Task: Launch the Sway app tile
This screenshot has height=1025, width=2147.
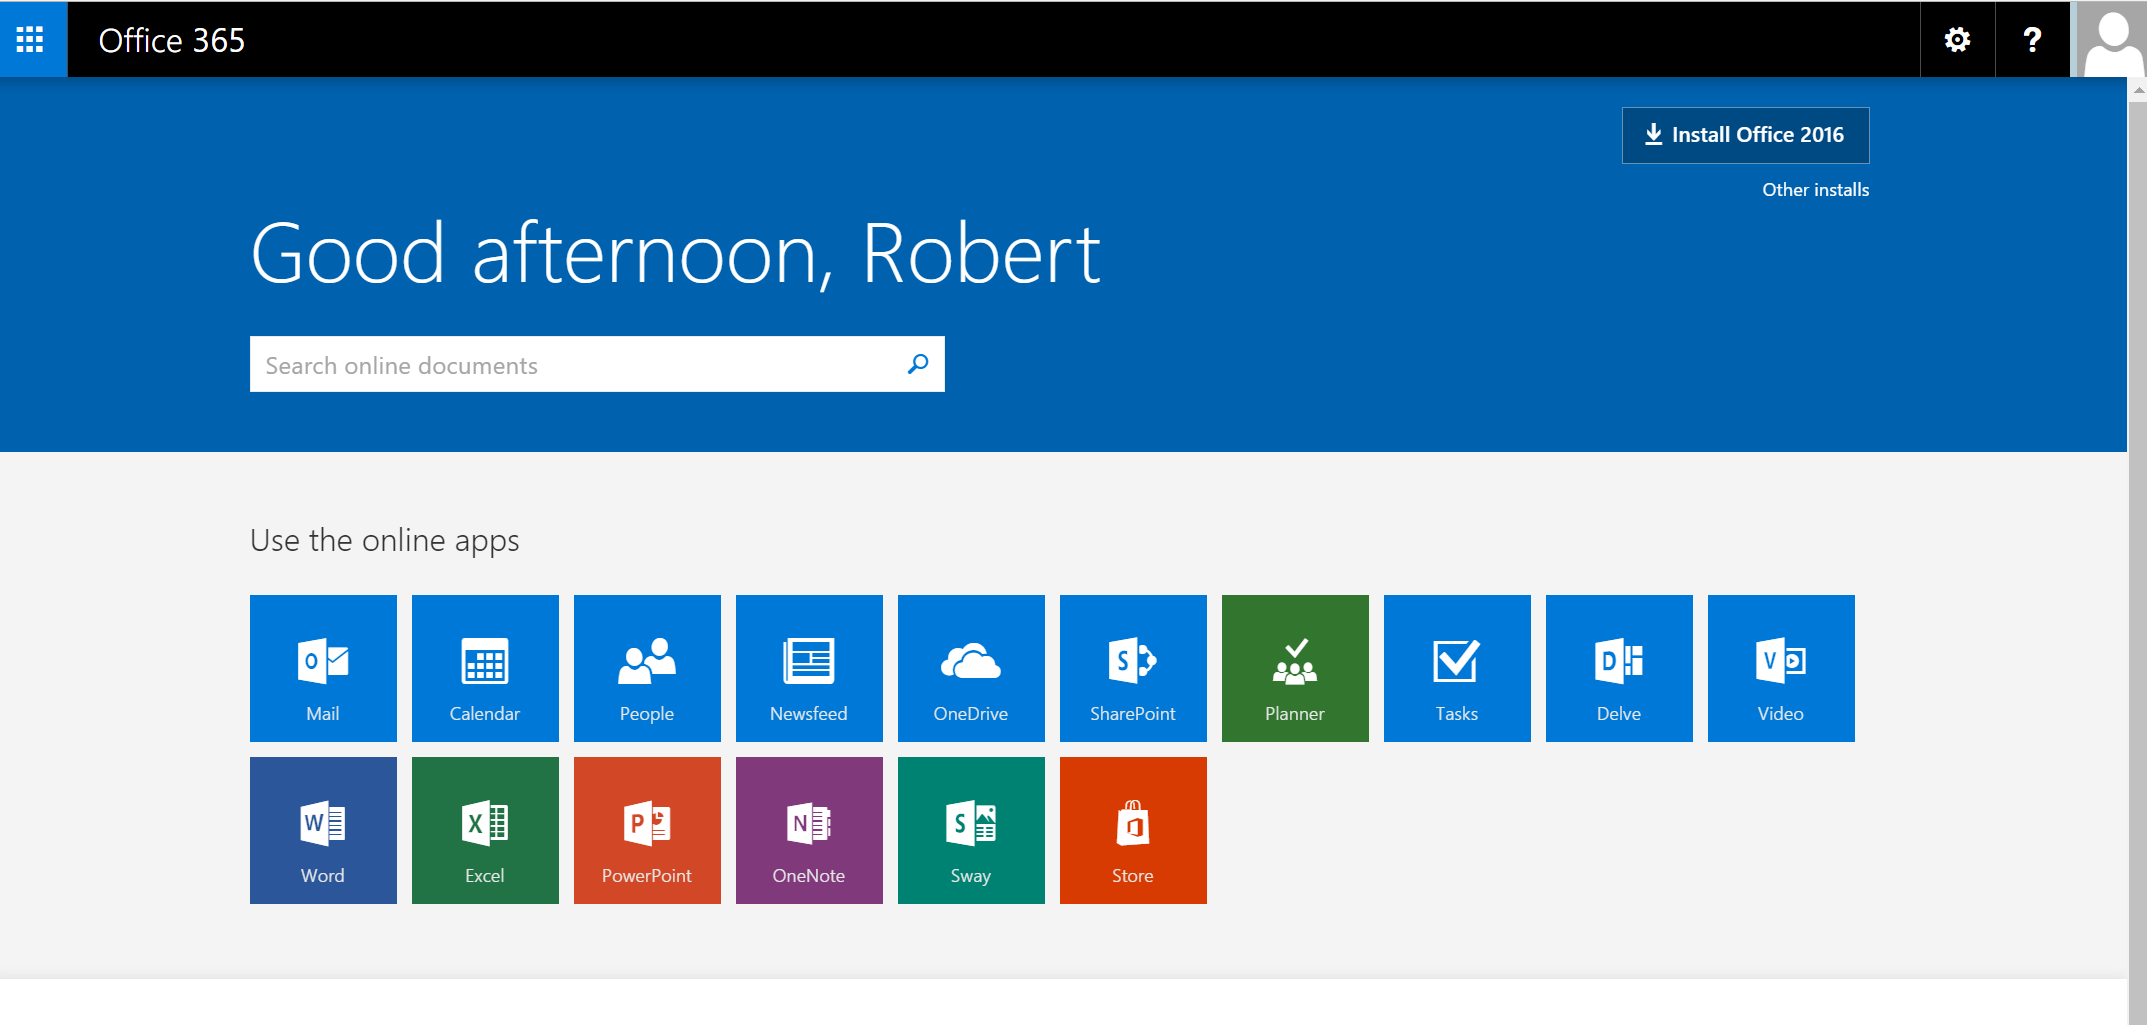Action: click(971, 830)
